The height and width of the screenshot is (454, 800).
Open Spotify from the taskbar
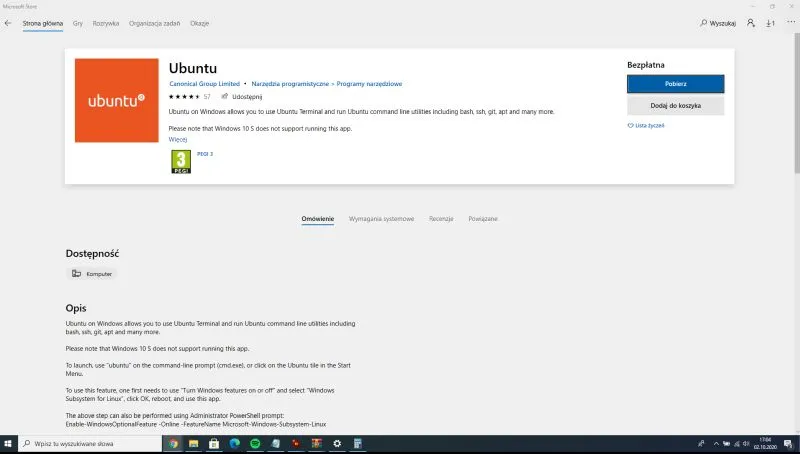click(255, 443)
